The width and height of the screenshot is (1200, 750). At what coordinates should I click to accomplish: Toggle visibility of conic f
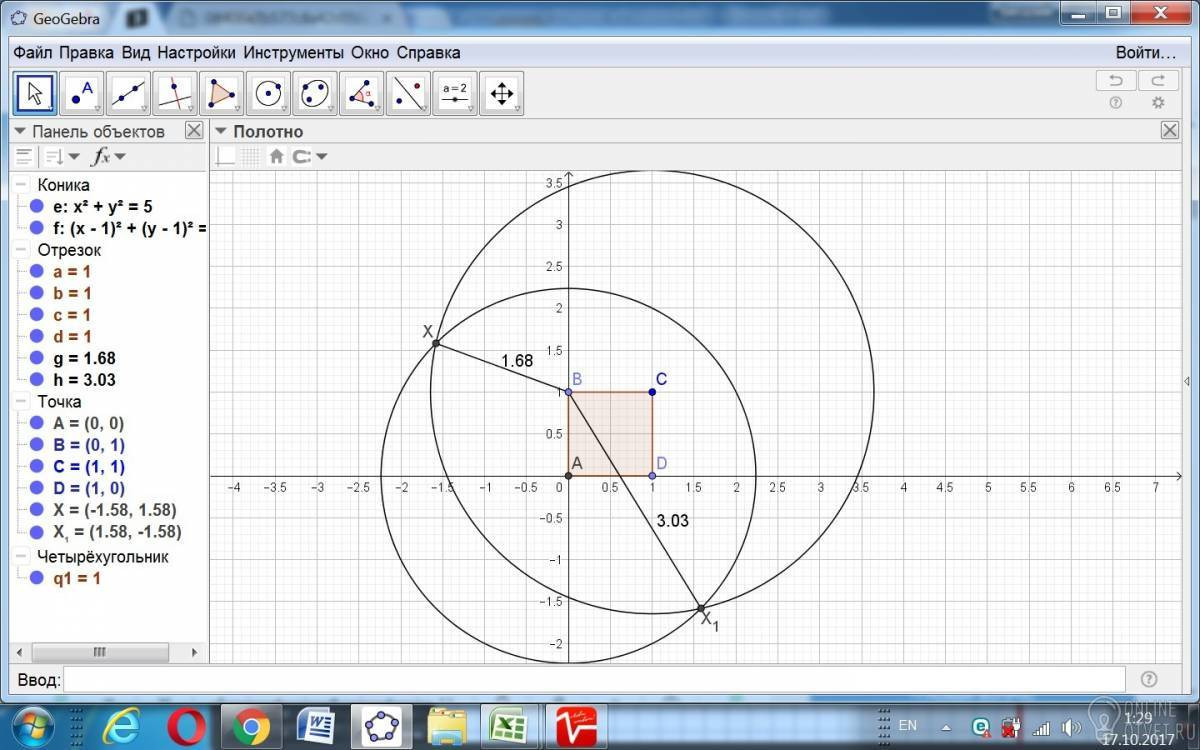(x=37, y=228)
